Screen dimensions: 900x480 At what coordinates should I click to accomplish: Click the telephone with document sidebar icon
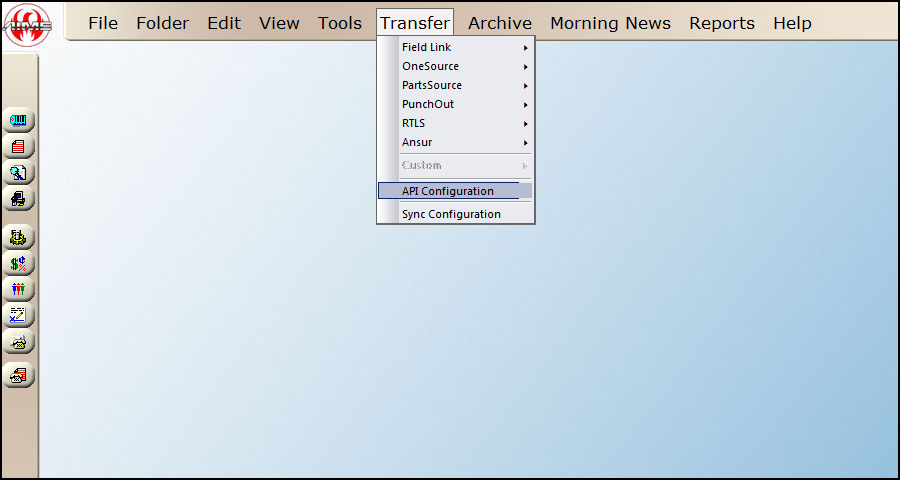pyautogui.click(x=19, y=376)
